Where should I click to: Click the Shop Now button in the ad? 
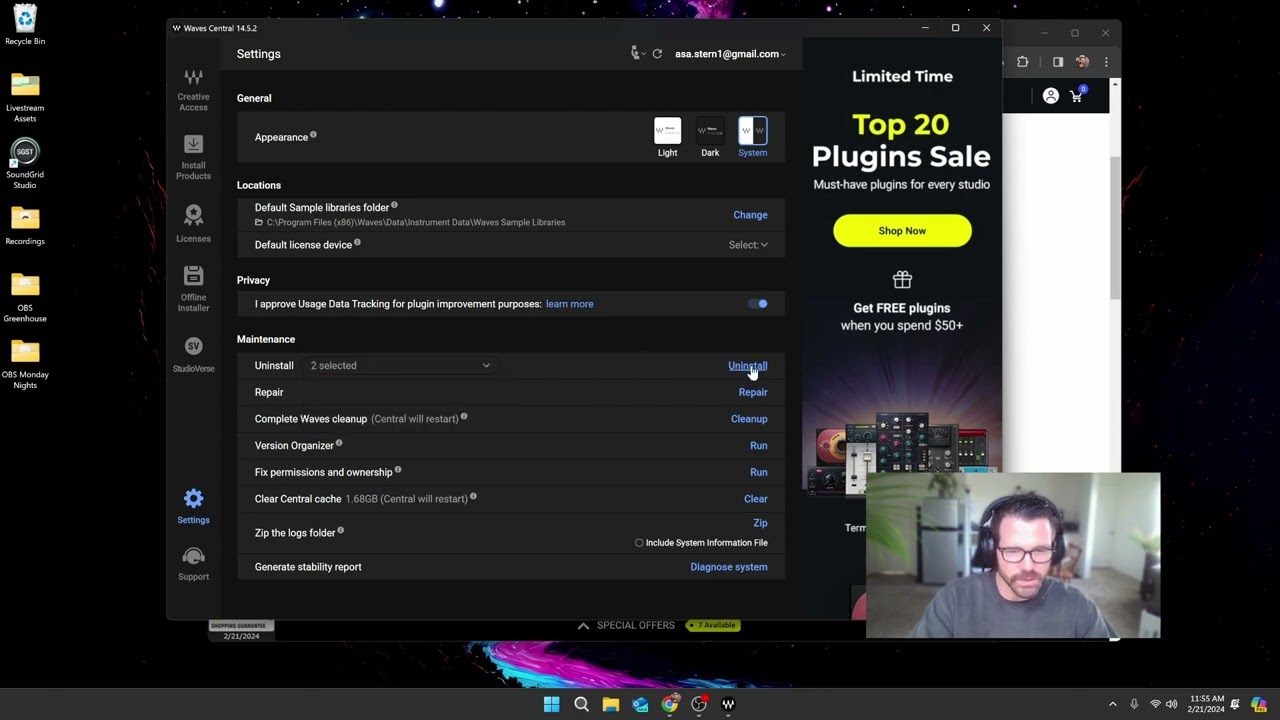click(x=902, y=231)
